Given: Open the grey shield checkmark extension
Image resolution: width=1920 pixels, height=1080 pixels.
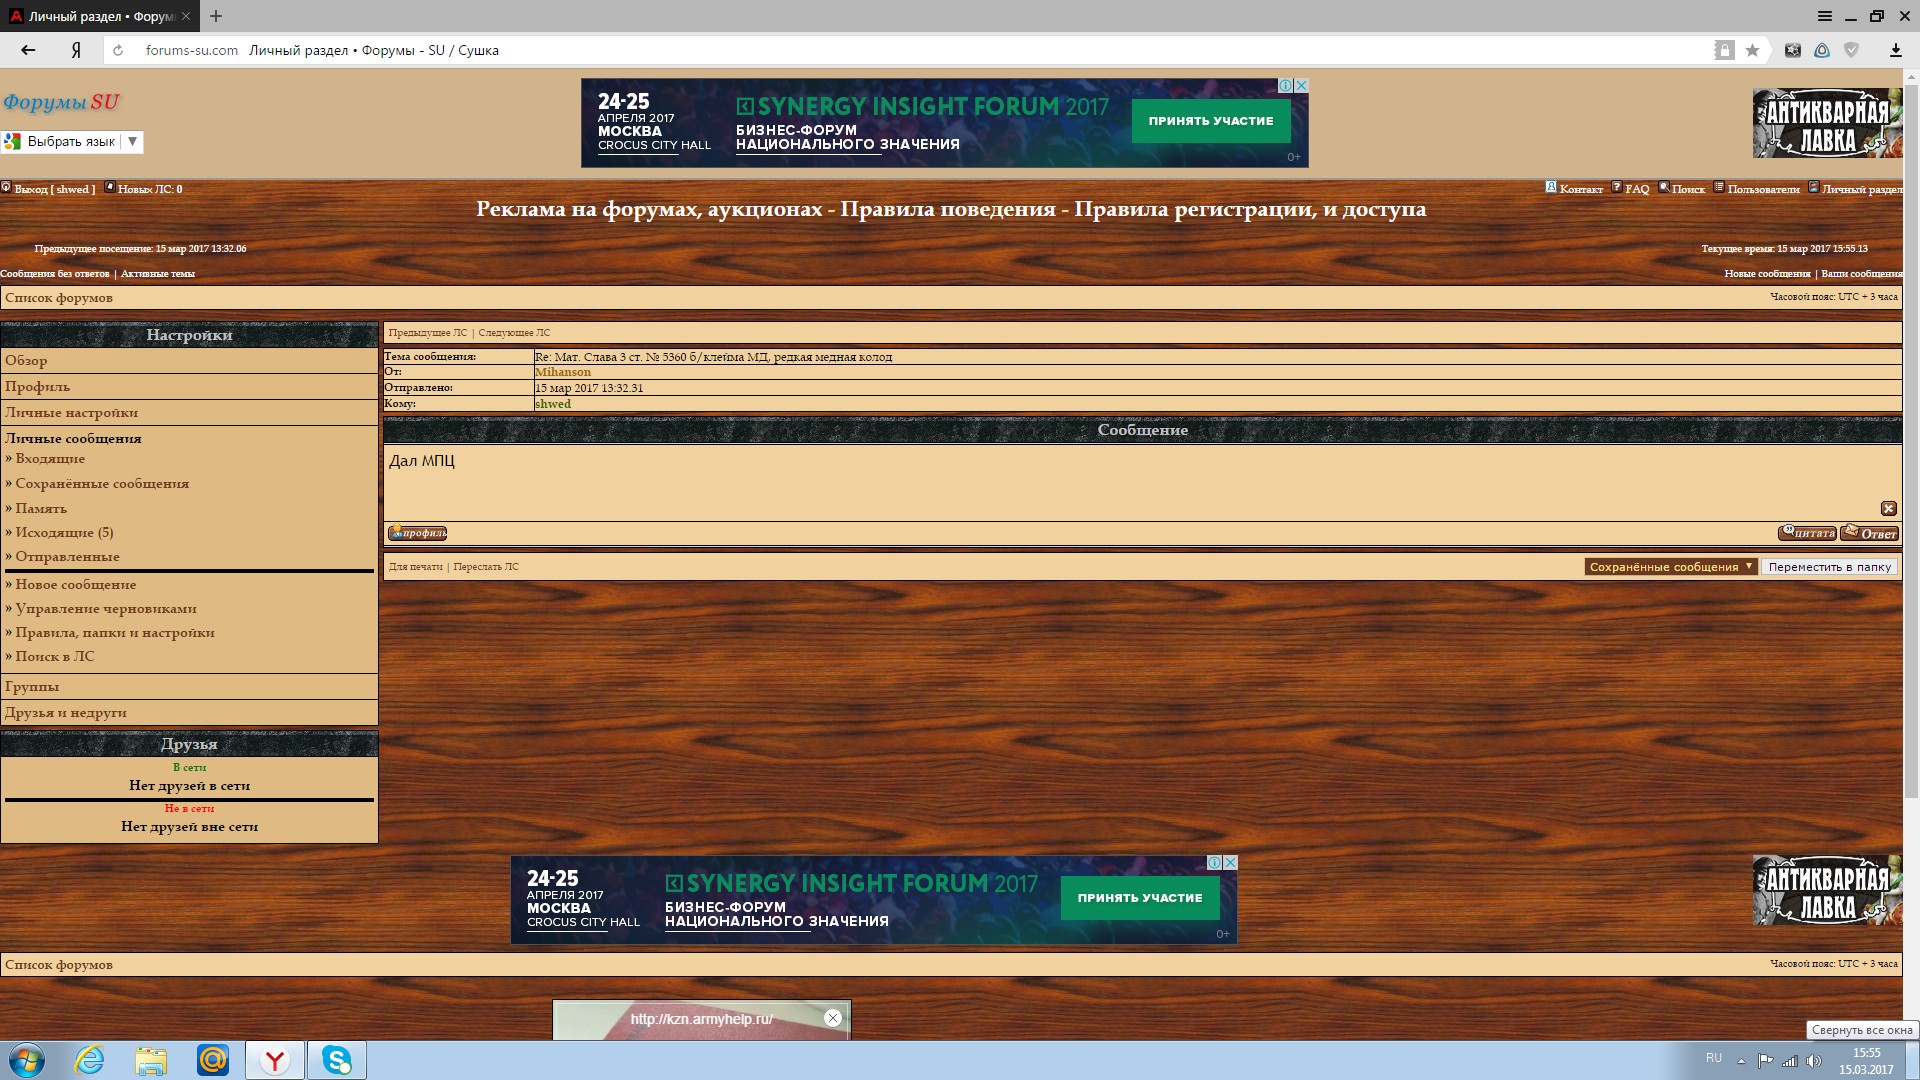Looking at the screenshot, I should (x=1851, y=50).
